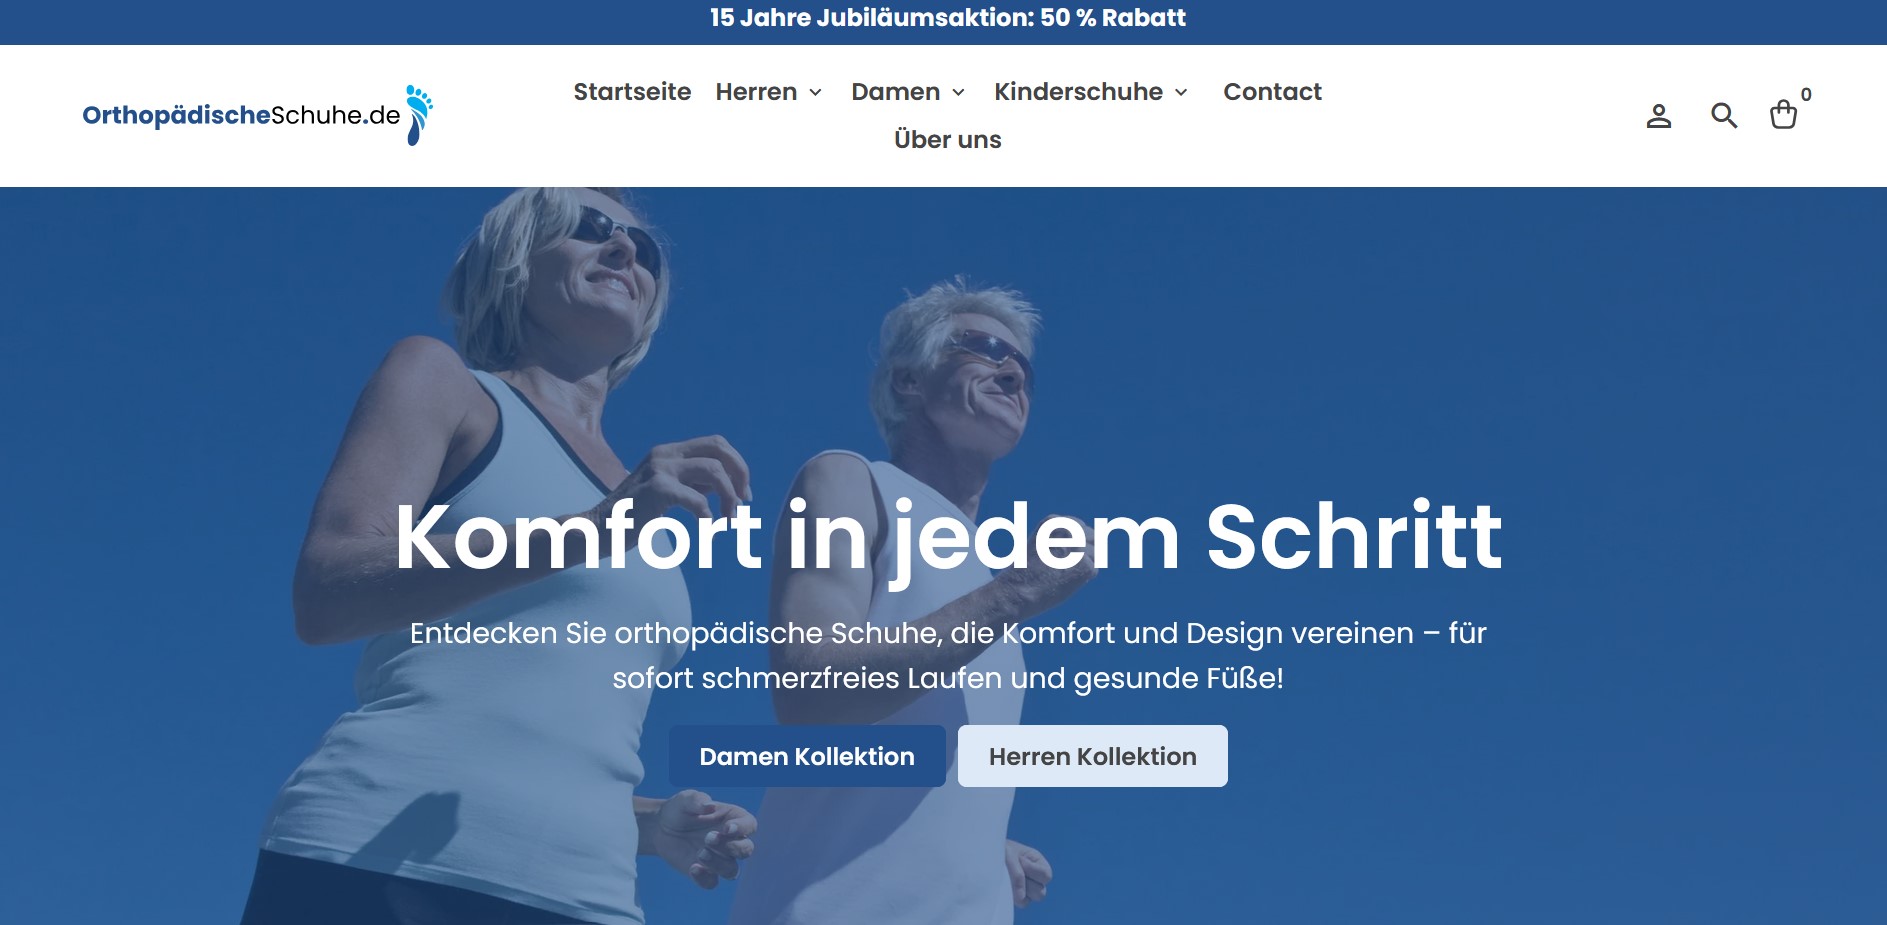
Task: Select the Kinderschuhe menu label
Action: [x=1078, y=92]
